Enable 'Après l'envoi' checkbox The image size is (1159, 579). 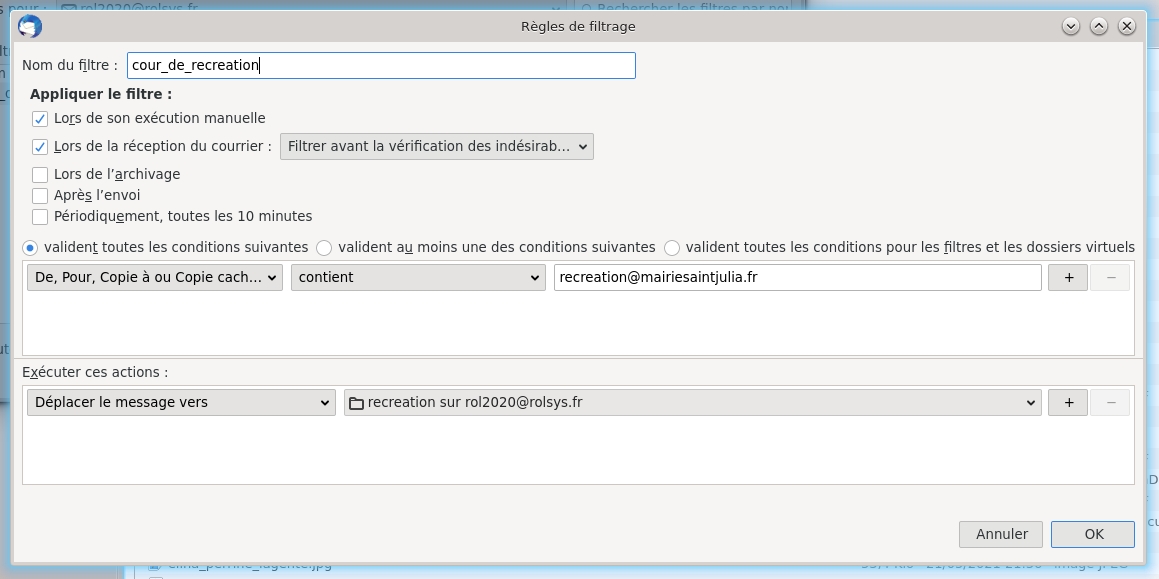click(40, 196)
